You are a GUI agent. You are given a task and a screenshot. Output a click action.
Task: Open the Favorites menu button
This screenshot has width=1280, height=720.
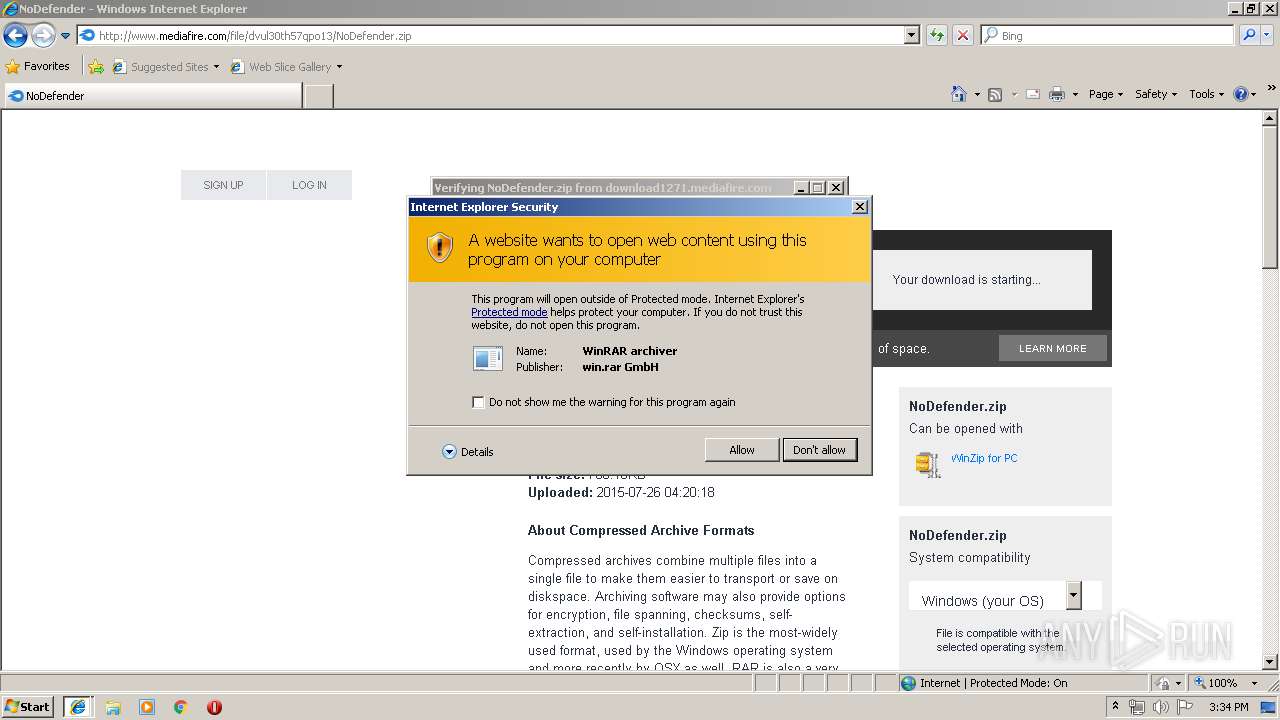pos(38,67)
